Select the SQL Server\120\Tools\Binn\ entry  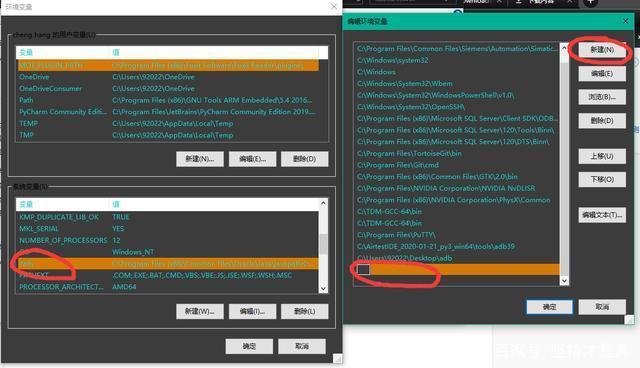coord(457,130)
